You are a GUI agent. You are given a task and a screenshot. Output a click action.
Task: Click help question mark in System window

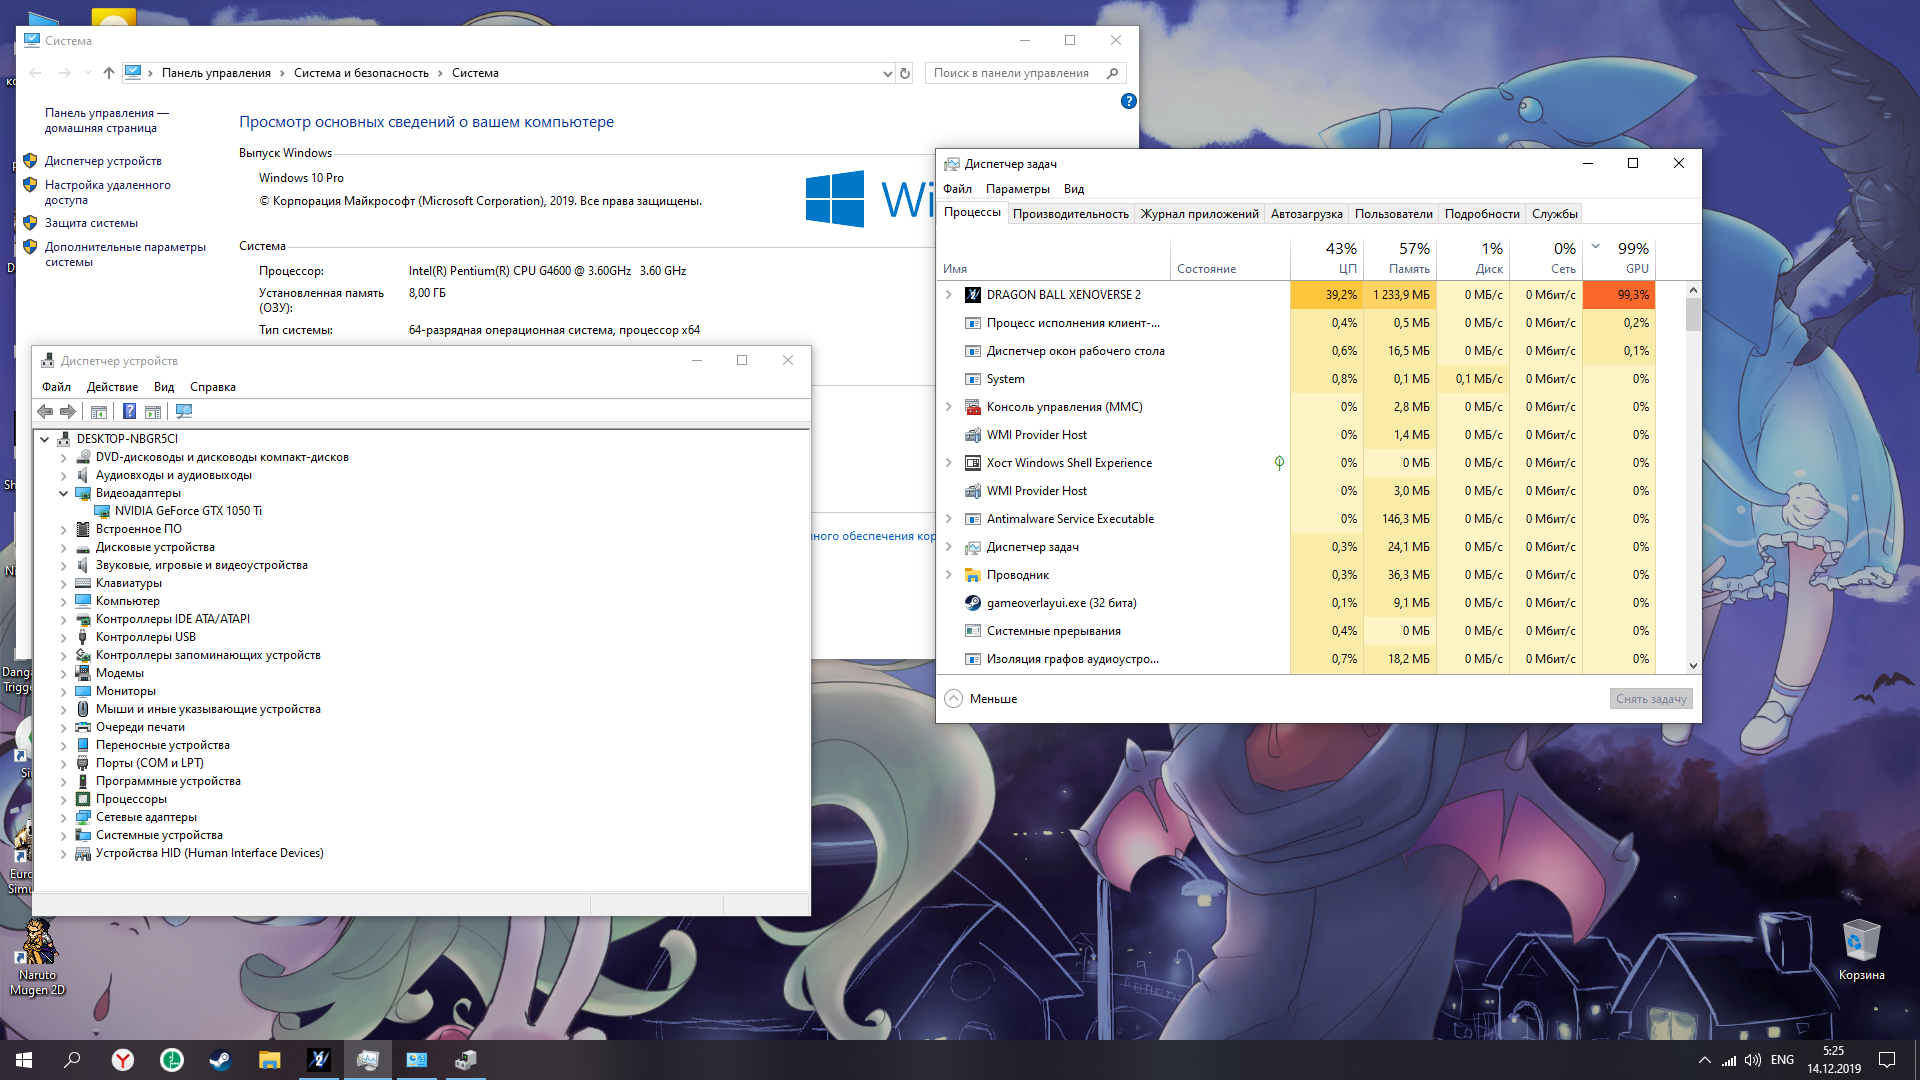[x=1129, y=101]
